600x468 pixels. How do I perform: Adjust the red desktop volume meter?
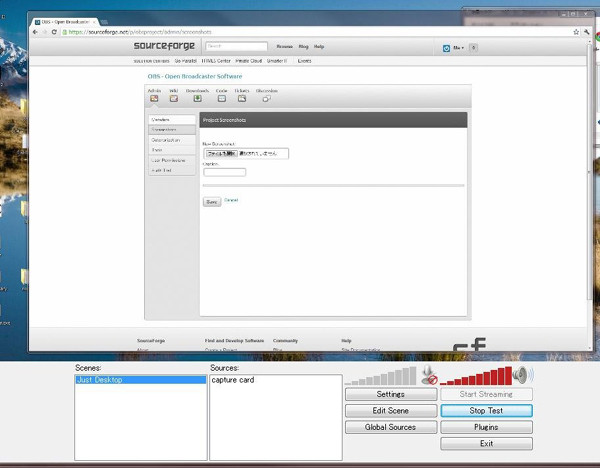point(476,376)
